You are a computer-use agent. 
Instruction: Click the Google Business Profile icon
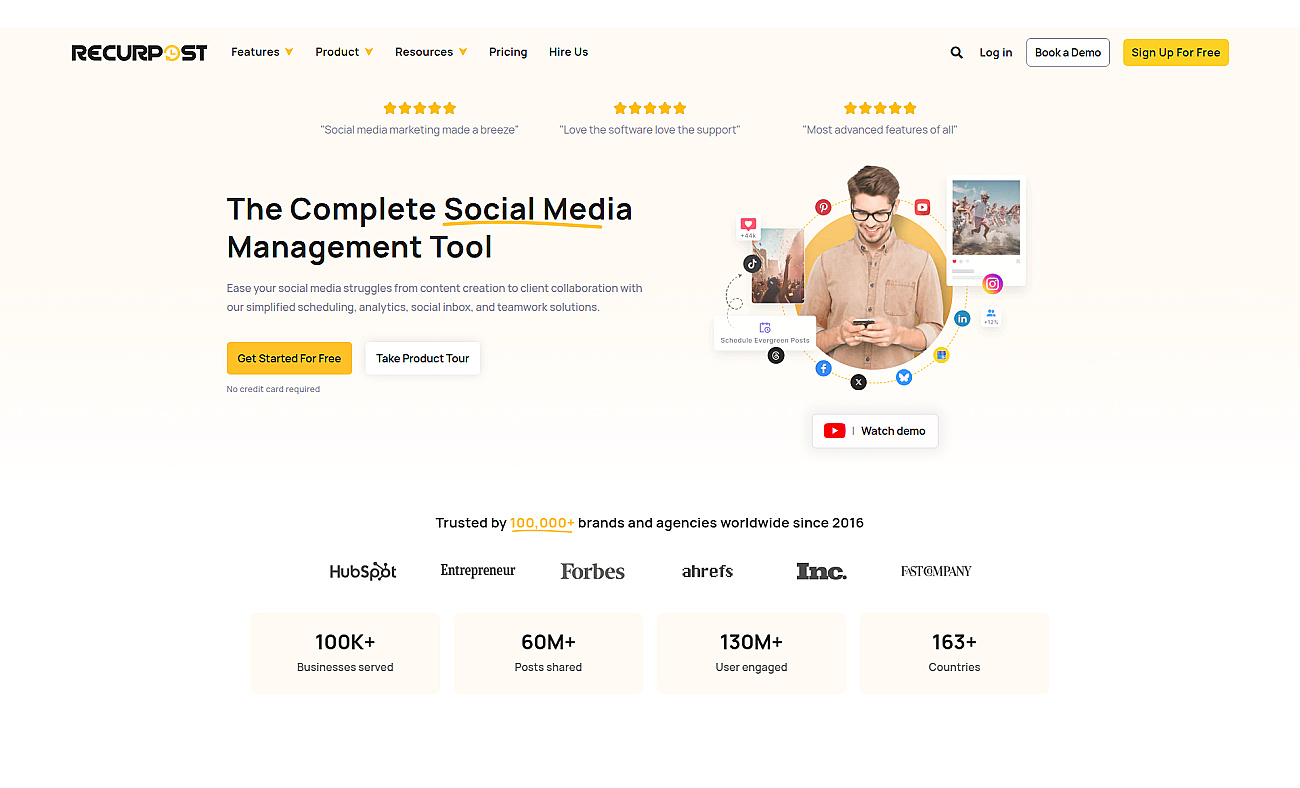941,355
